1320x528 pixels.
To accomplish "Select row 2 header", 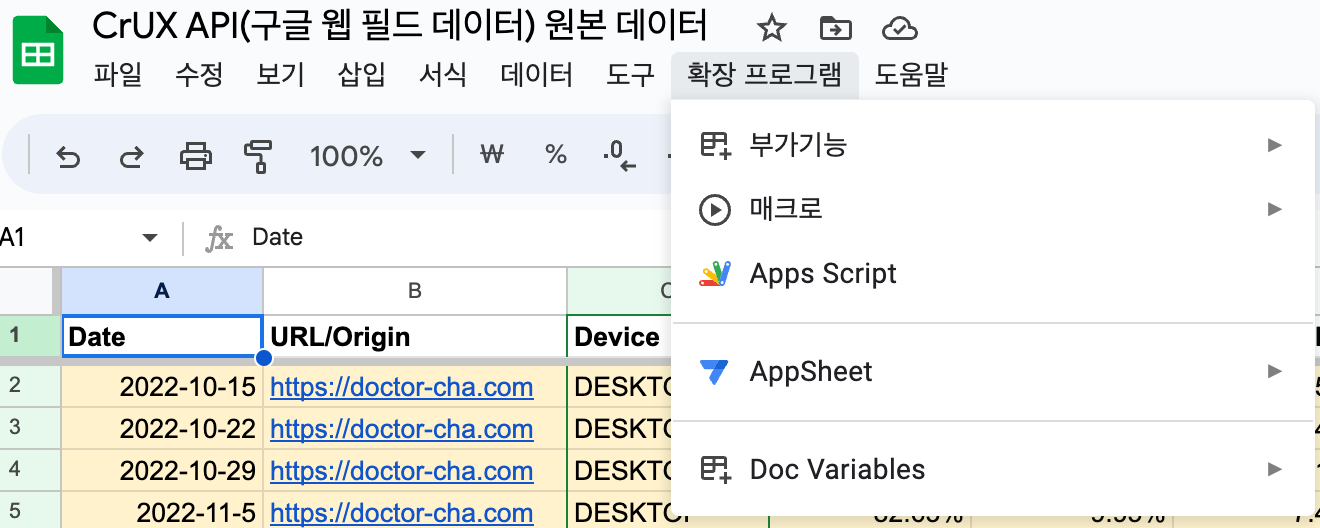I will (30, 387).
